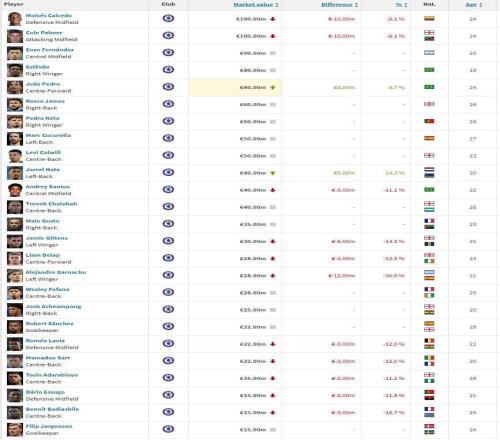This screenshot has width=500, height=440.
Task: Open Alejandro Garnacho's player profile link
Action: (x=56, y=272)
